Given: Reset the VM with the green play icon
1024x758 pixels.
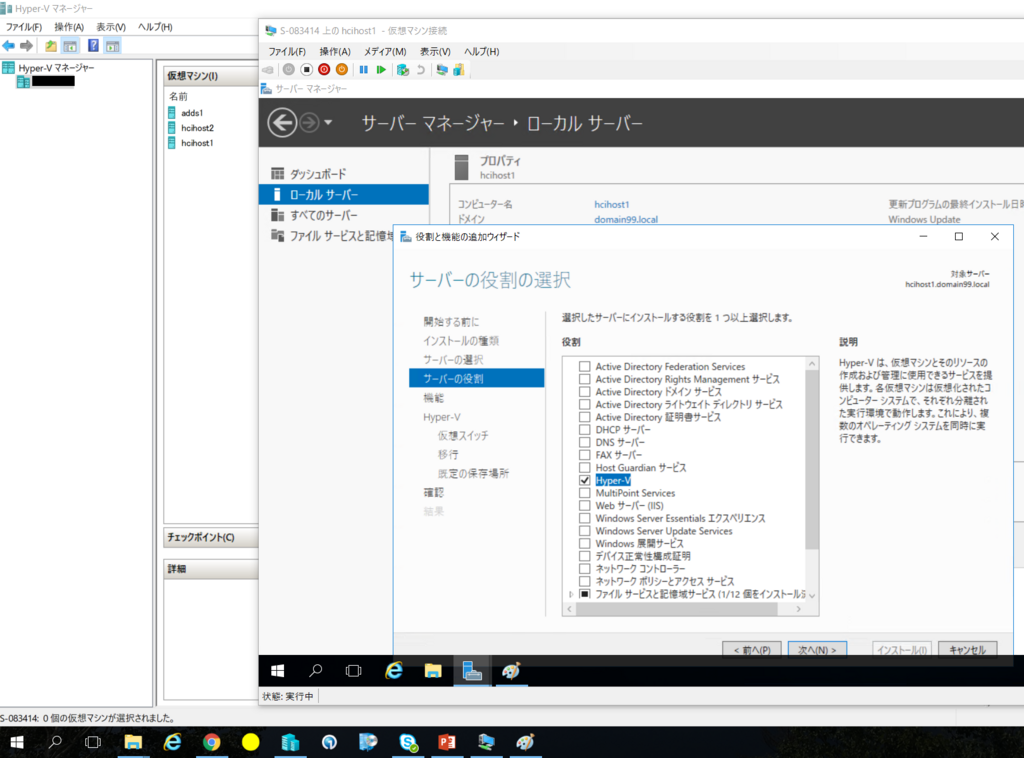Looking at the screenshot, I should tap(381, 70).
